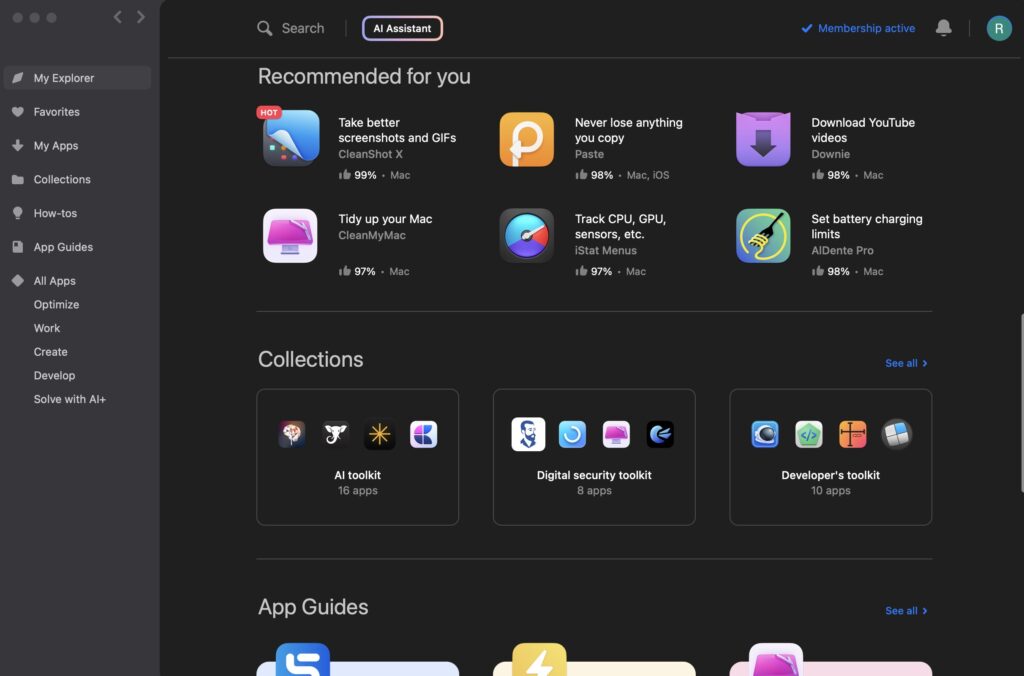1024x676 pixels.
Task: Click the bearded man icon in Digital security toolkit
Action: 528,434
